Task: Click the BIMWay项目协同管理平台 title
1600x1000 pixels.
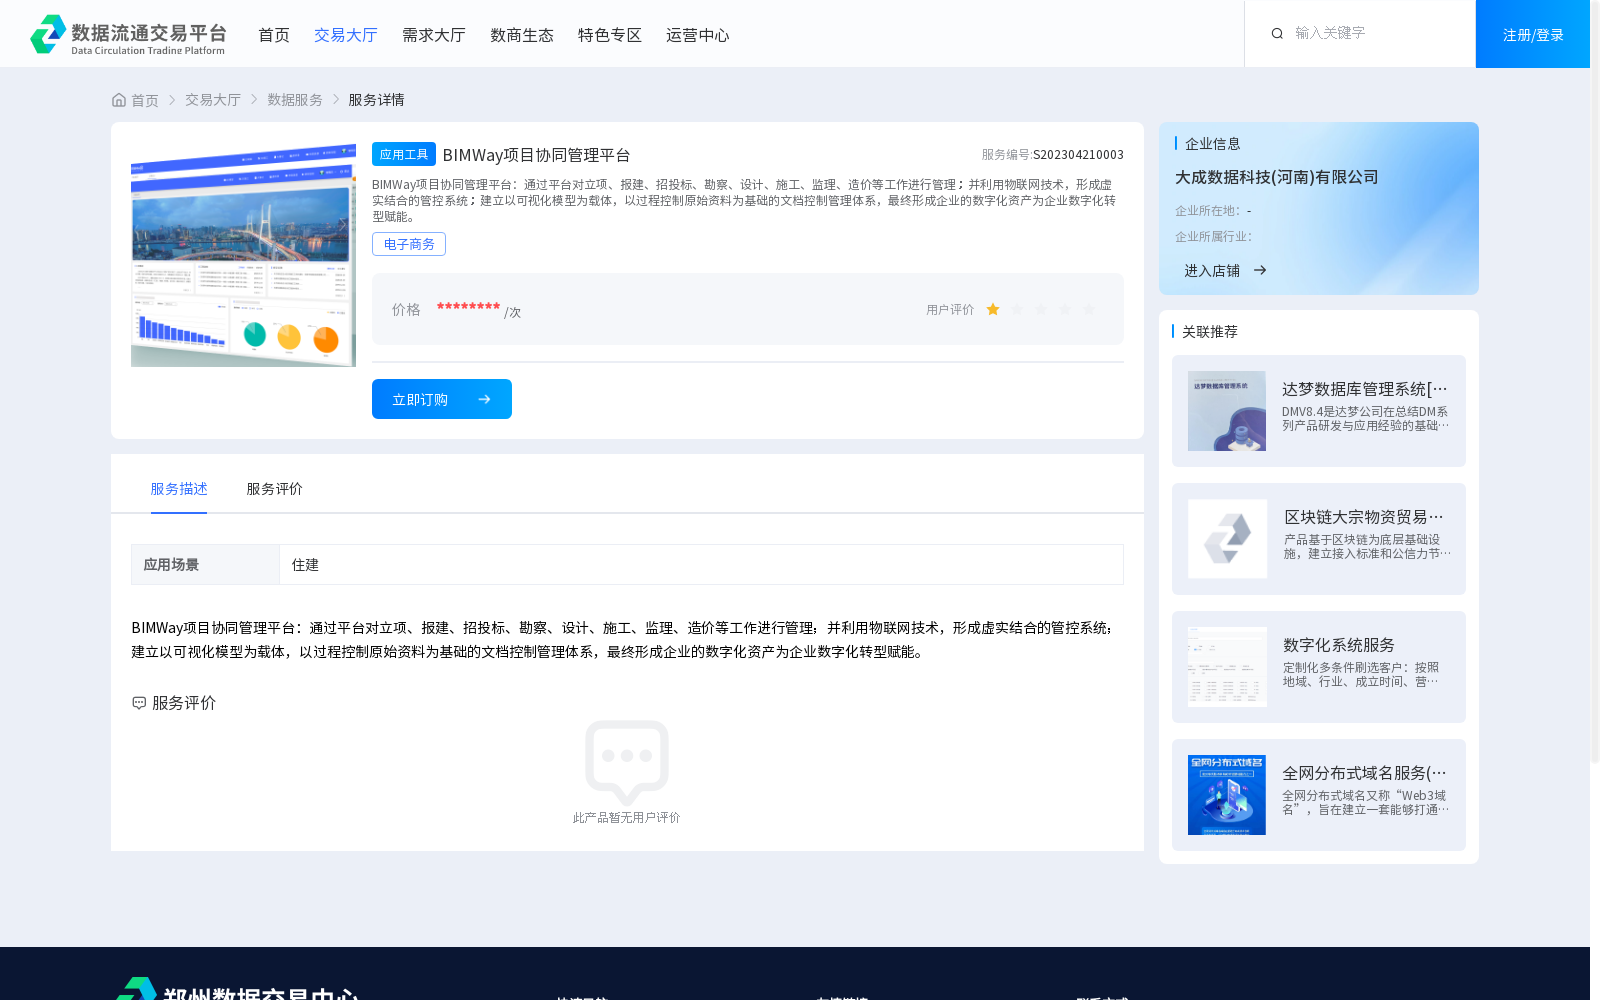Action: pyautogui.click(x=536, y=155)
